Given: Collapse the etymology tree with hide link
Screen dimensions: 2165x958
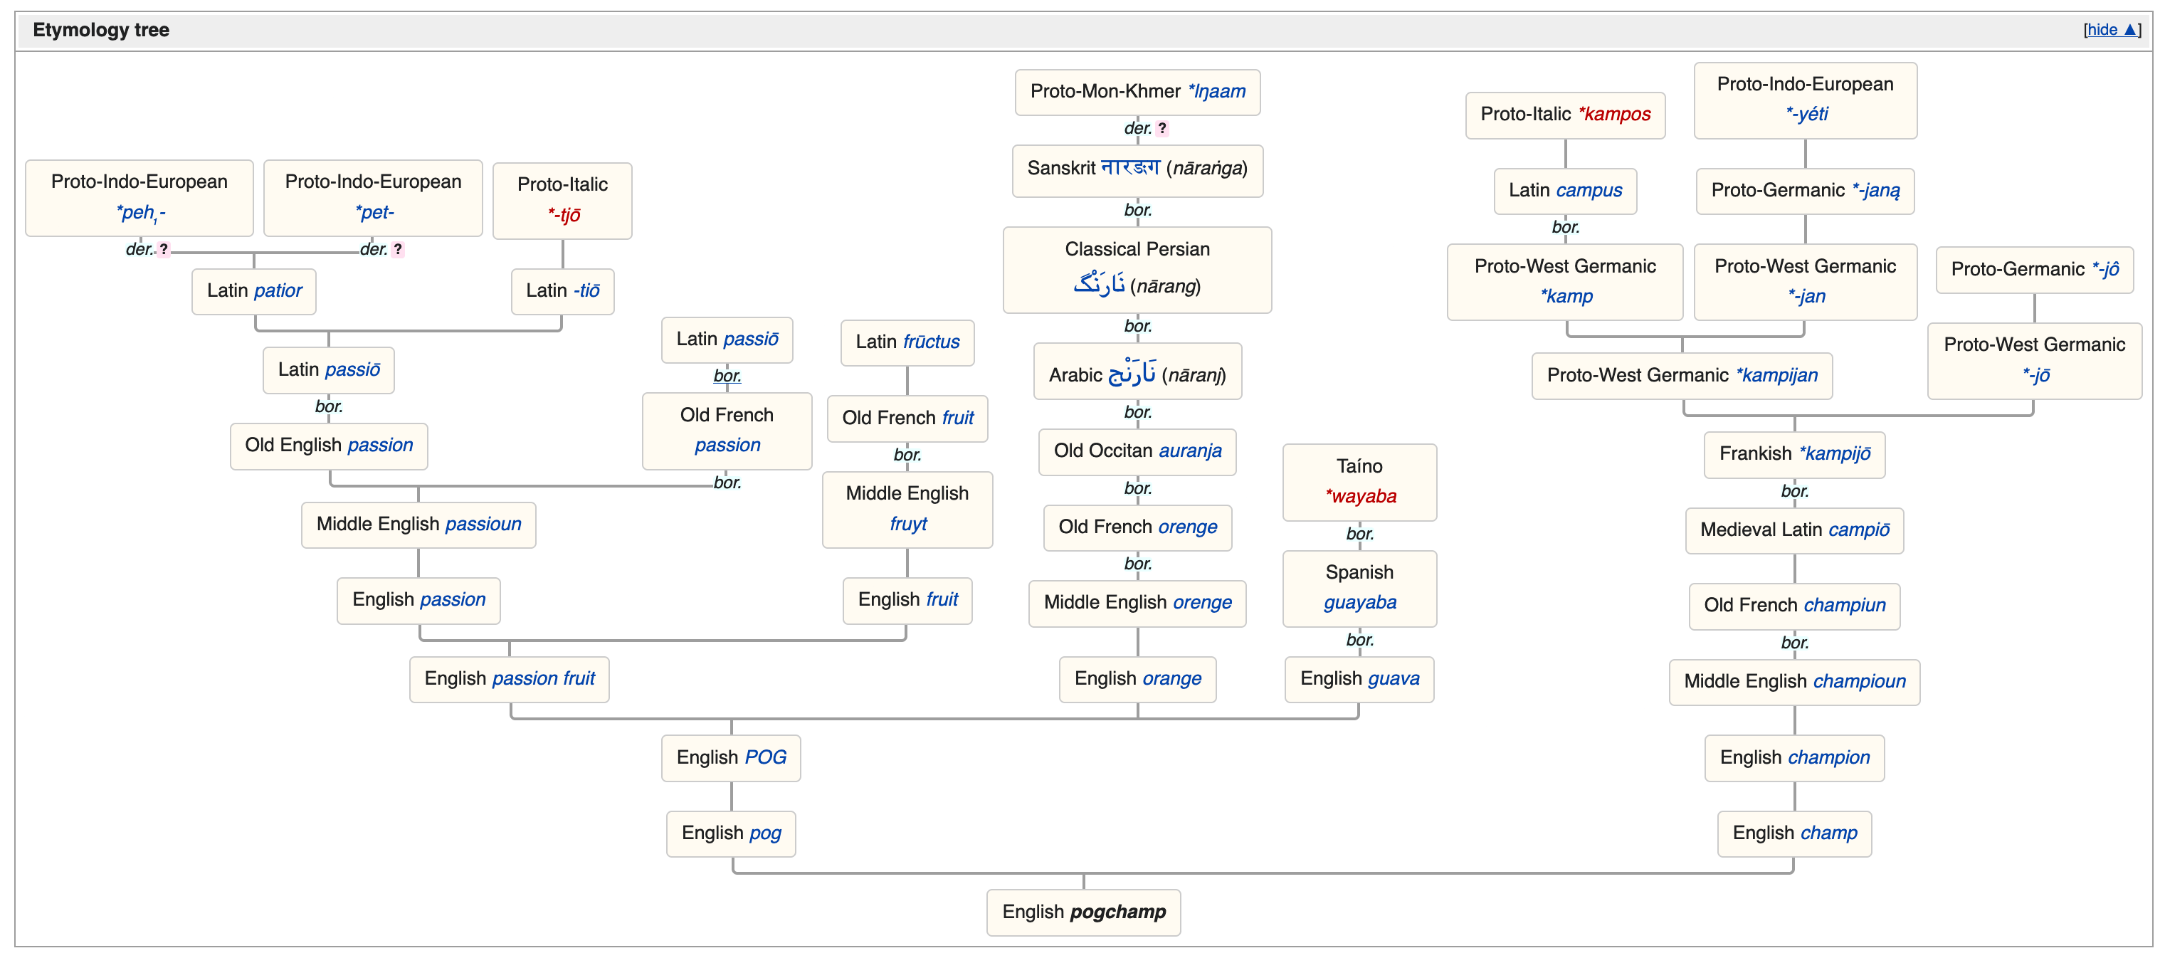Looking at the screenshot, I should 2108,30.
